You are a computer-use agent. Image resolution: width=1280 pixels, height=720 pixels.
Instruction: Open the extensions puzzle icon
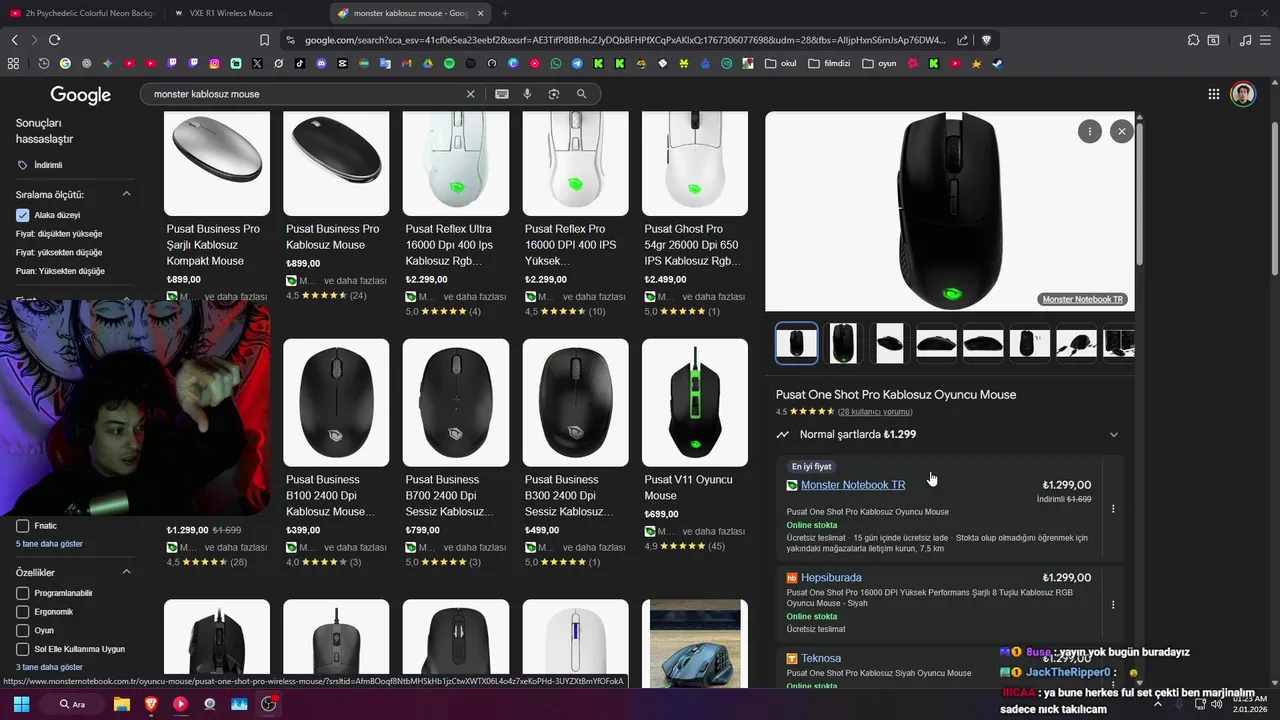1193,40
